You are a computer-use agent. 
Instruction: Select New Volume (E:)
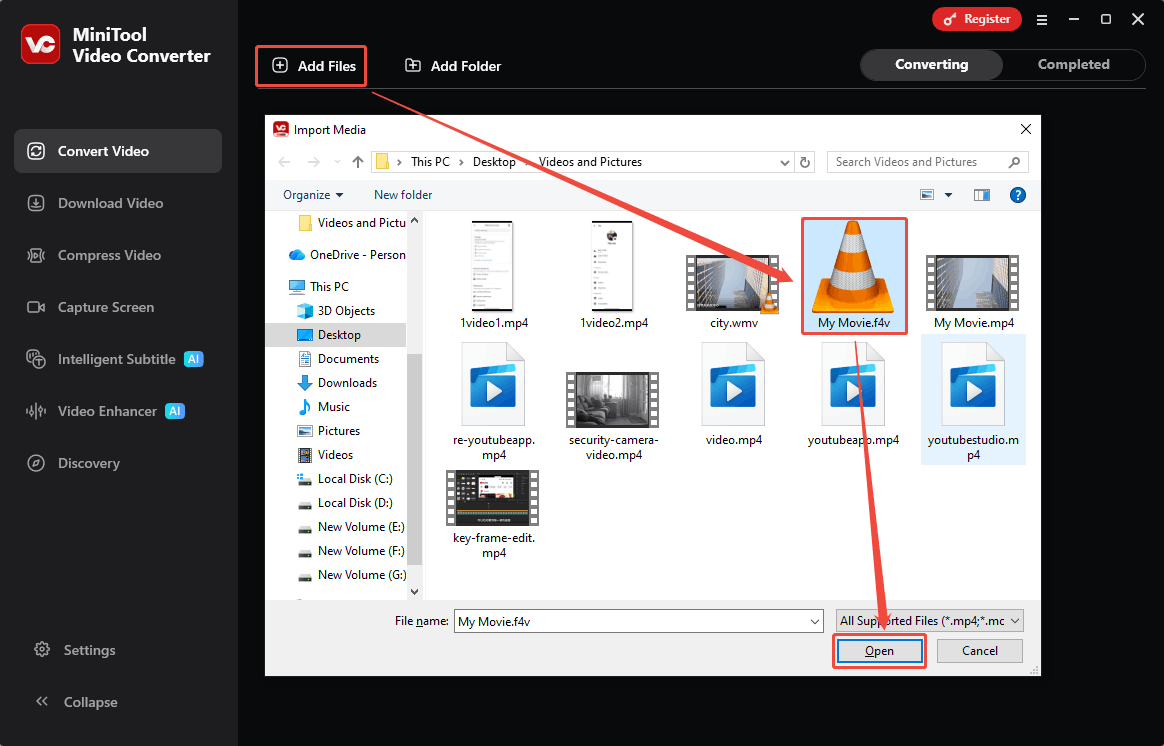[x=351, y=527]
